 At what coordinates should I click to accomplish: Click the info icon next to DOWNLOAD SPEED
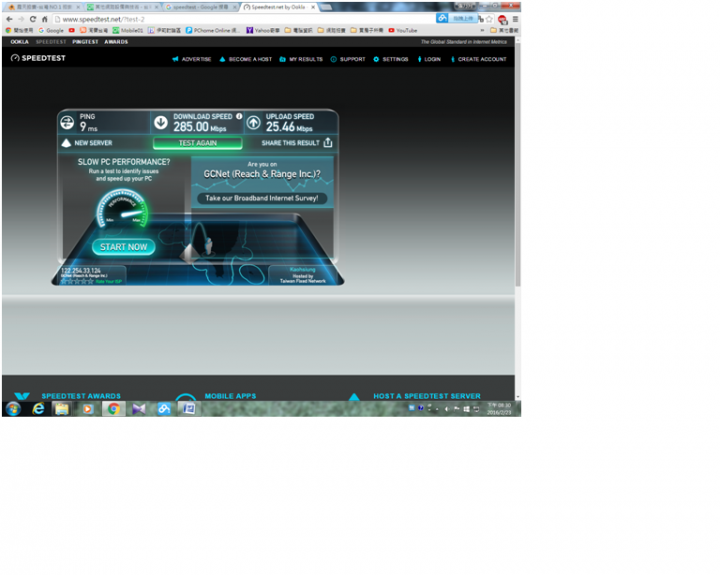239,116
